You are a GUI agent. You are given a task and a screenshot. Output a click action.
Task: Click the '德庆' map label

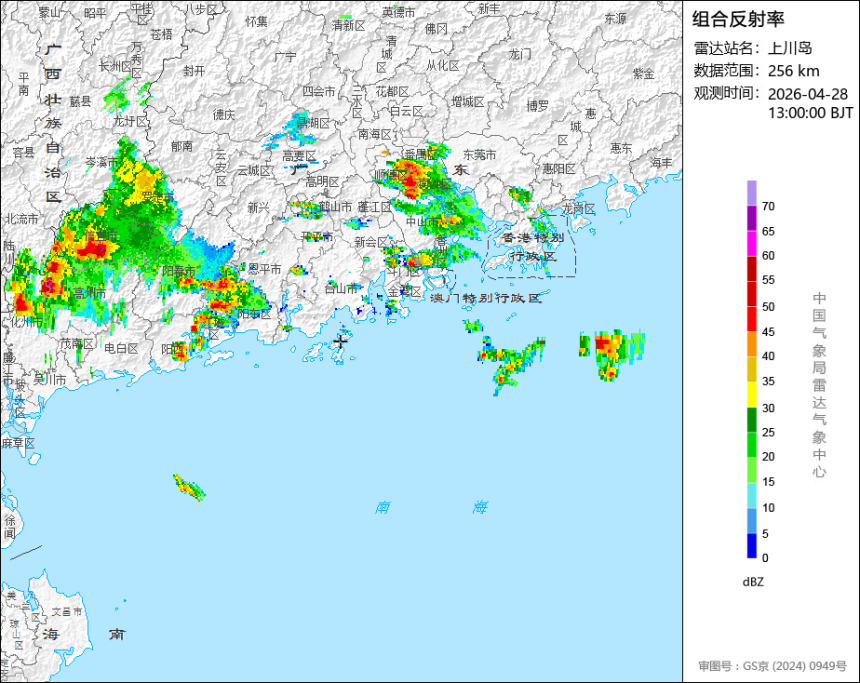223,114
